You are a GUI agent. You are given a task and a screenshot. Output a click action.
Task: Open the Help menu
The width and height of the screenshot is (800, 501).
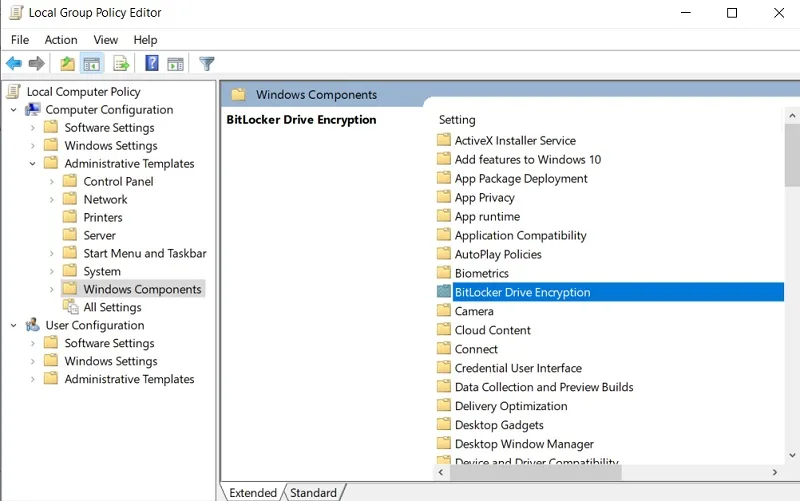click(145, 40)
